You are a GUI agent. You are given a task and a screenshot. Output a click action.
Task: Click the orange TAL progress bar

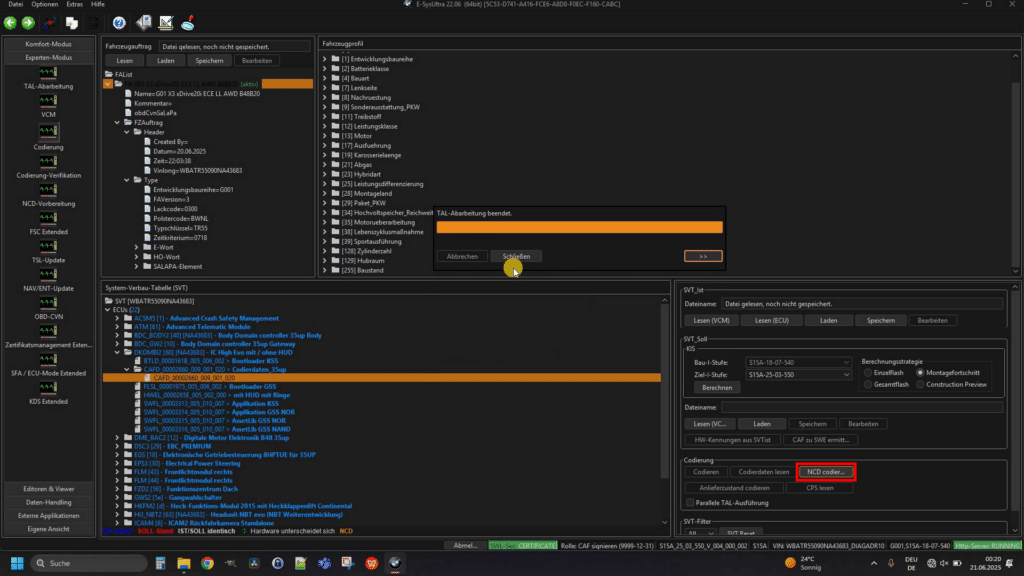click(579, 227)
